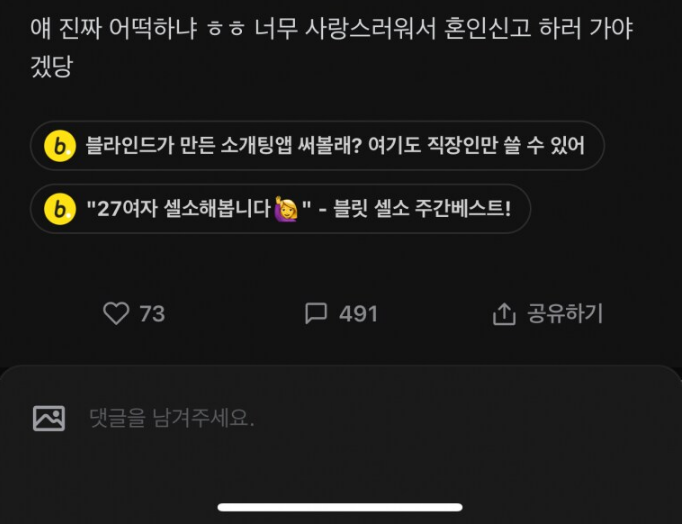Click the yellow b. logo on the dating app banner
Screen dimensions: 683x526
60,146
